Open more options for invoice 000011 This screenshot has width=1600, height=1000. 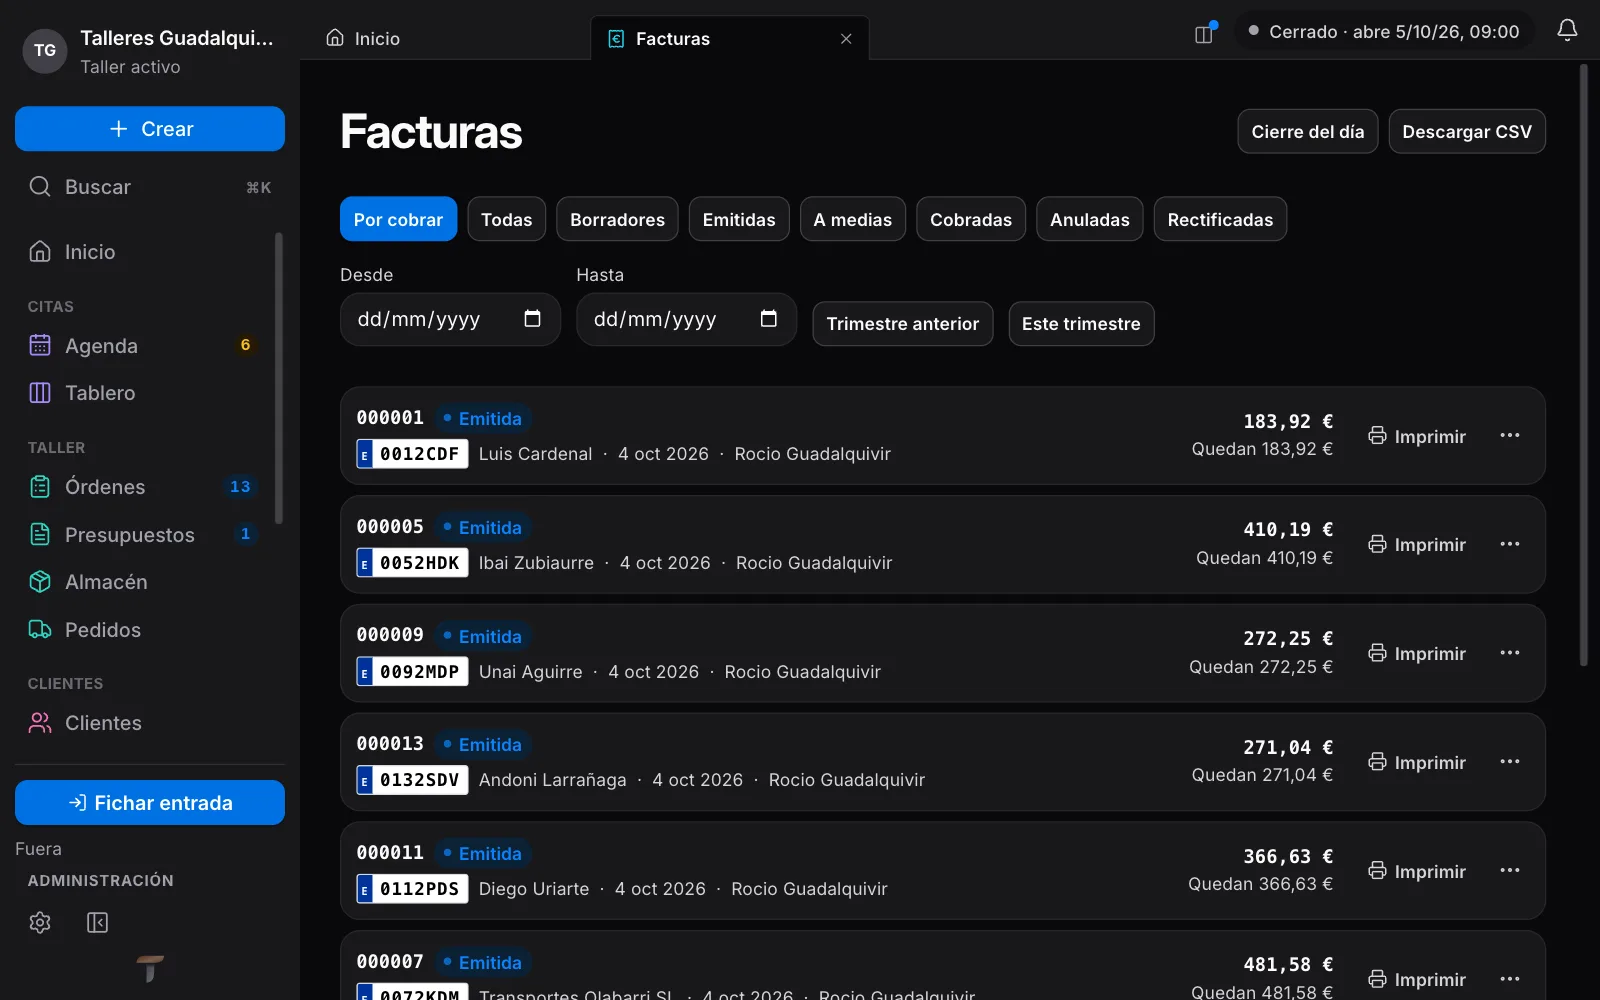1510,871
